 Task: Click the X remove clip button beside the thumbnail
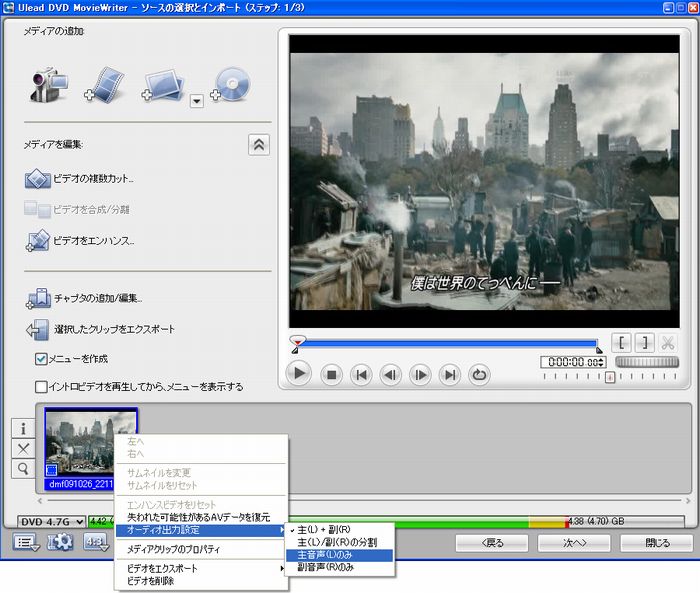pyautogui.click(x=23, y=448)
